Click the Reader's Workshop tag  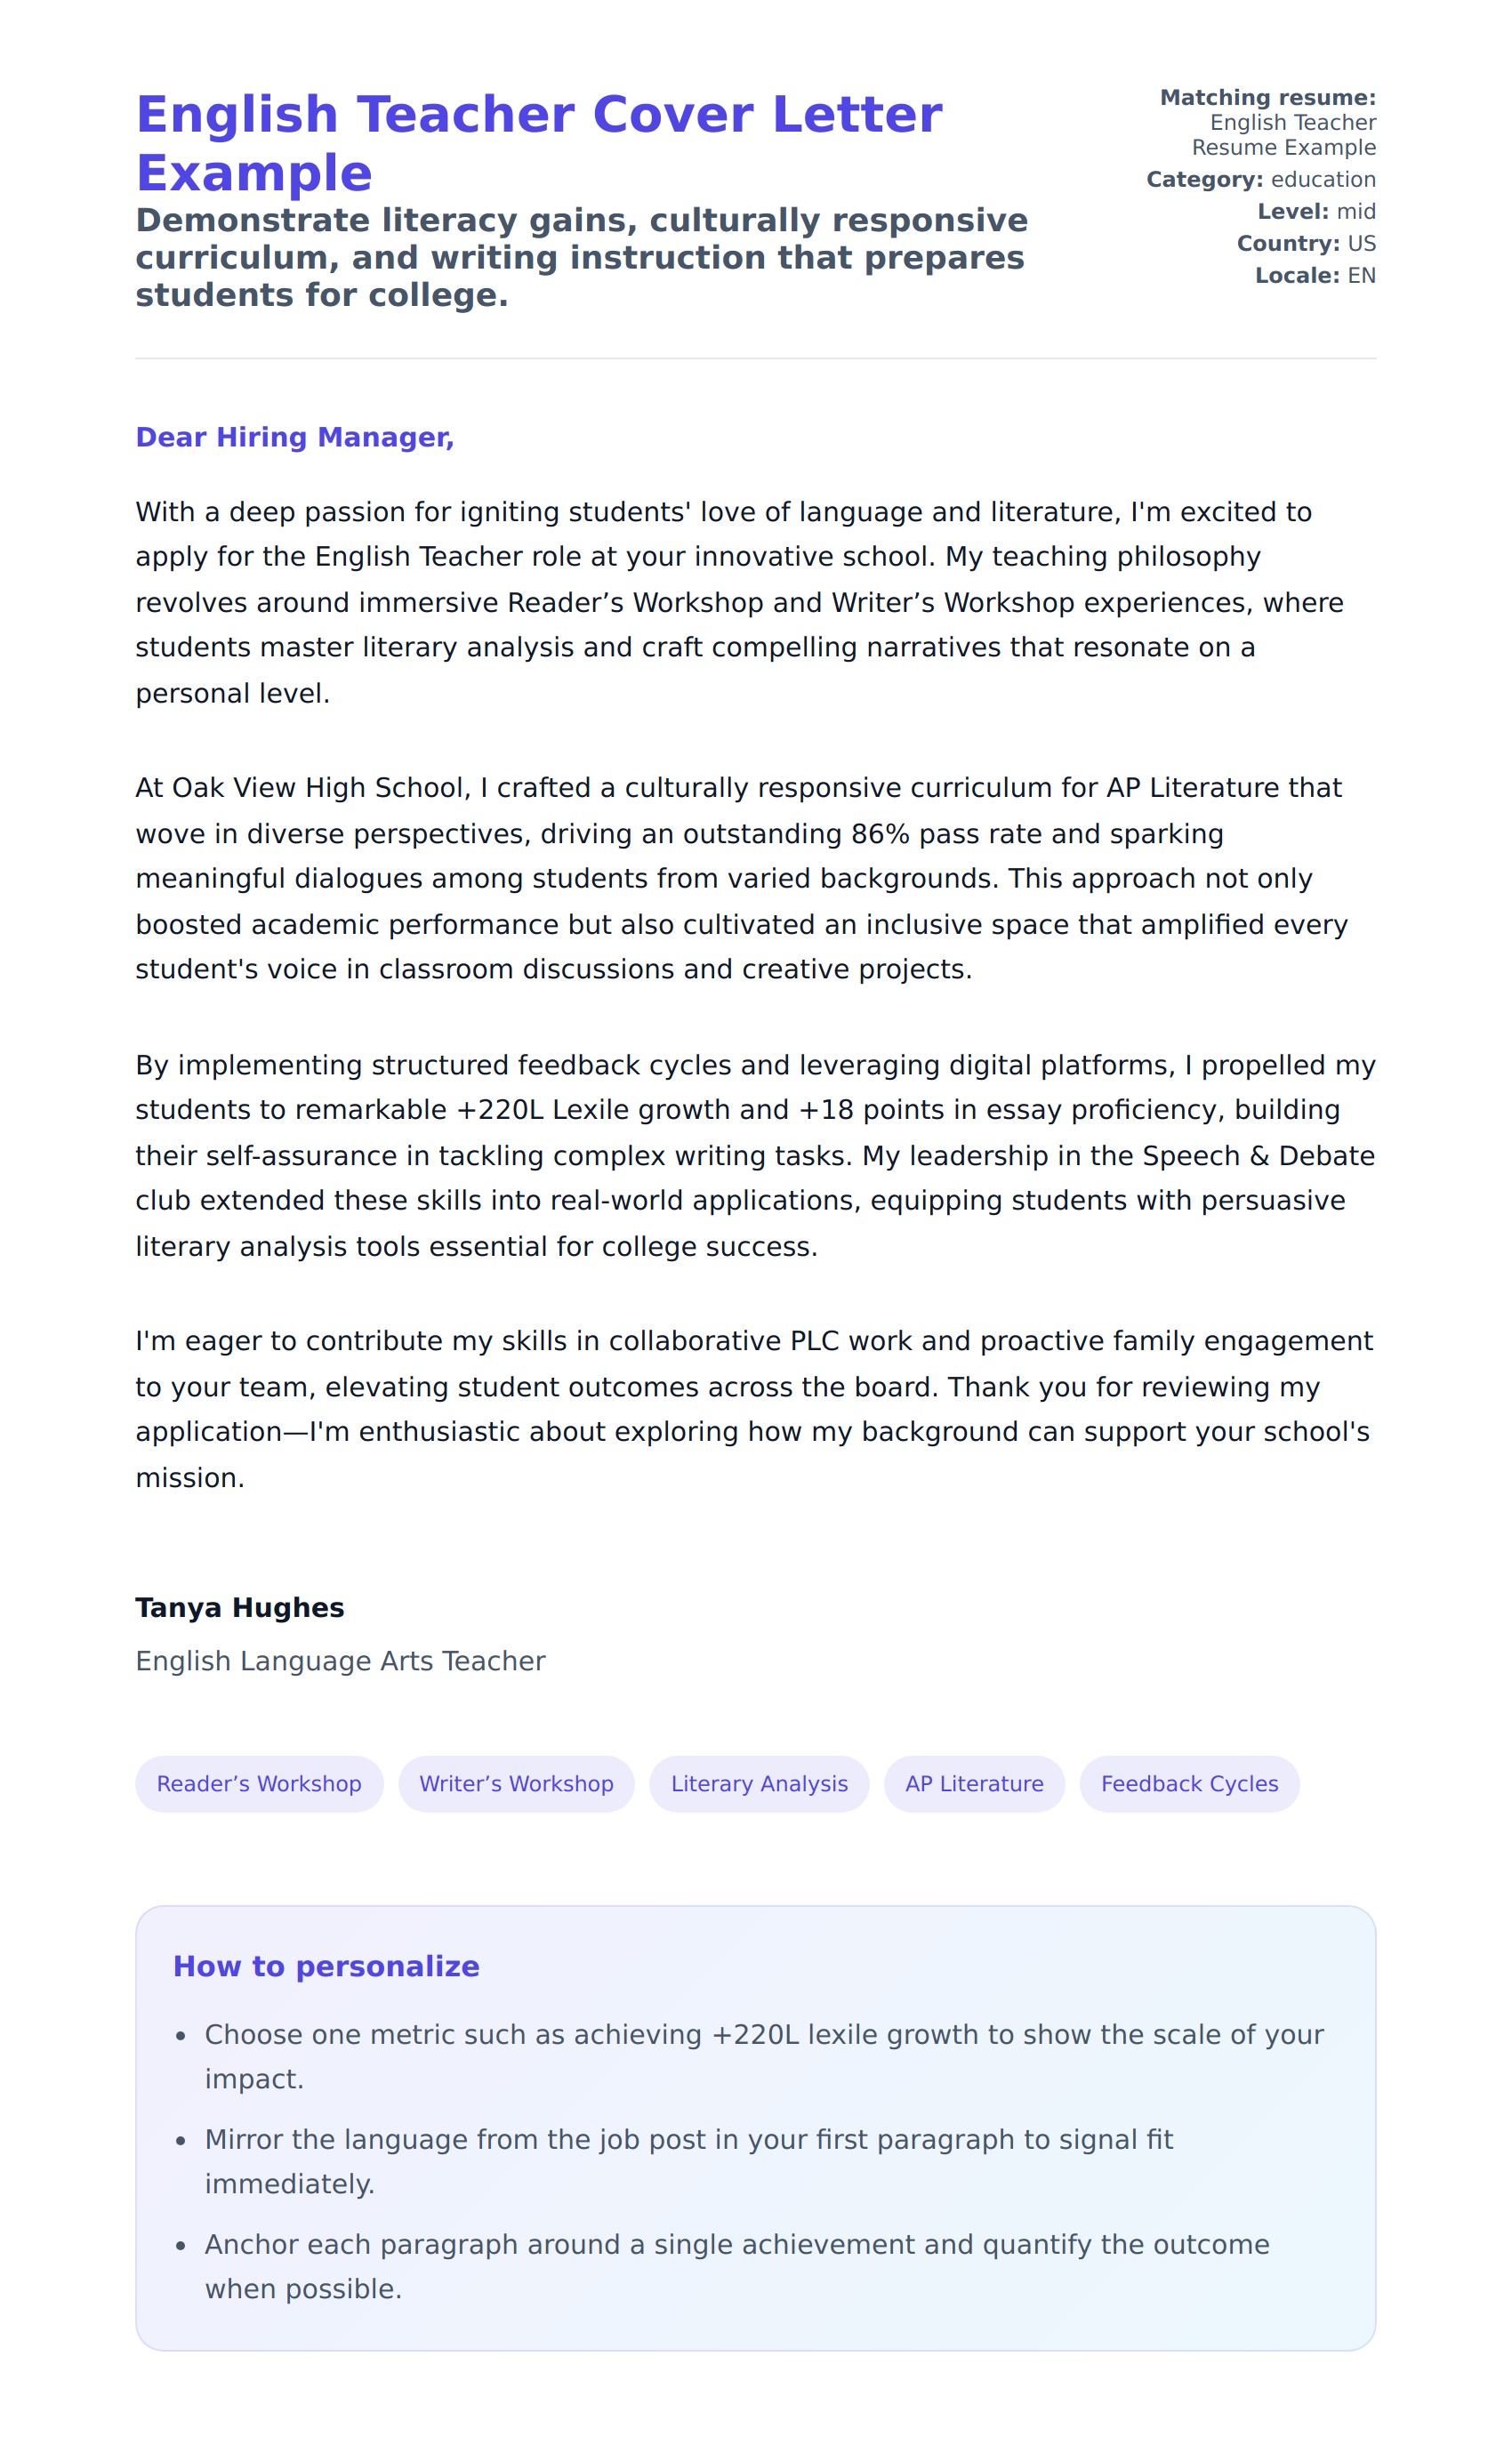pos(259,1783)
